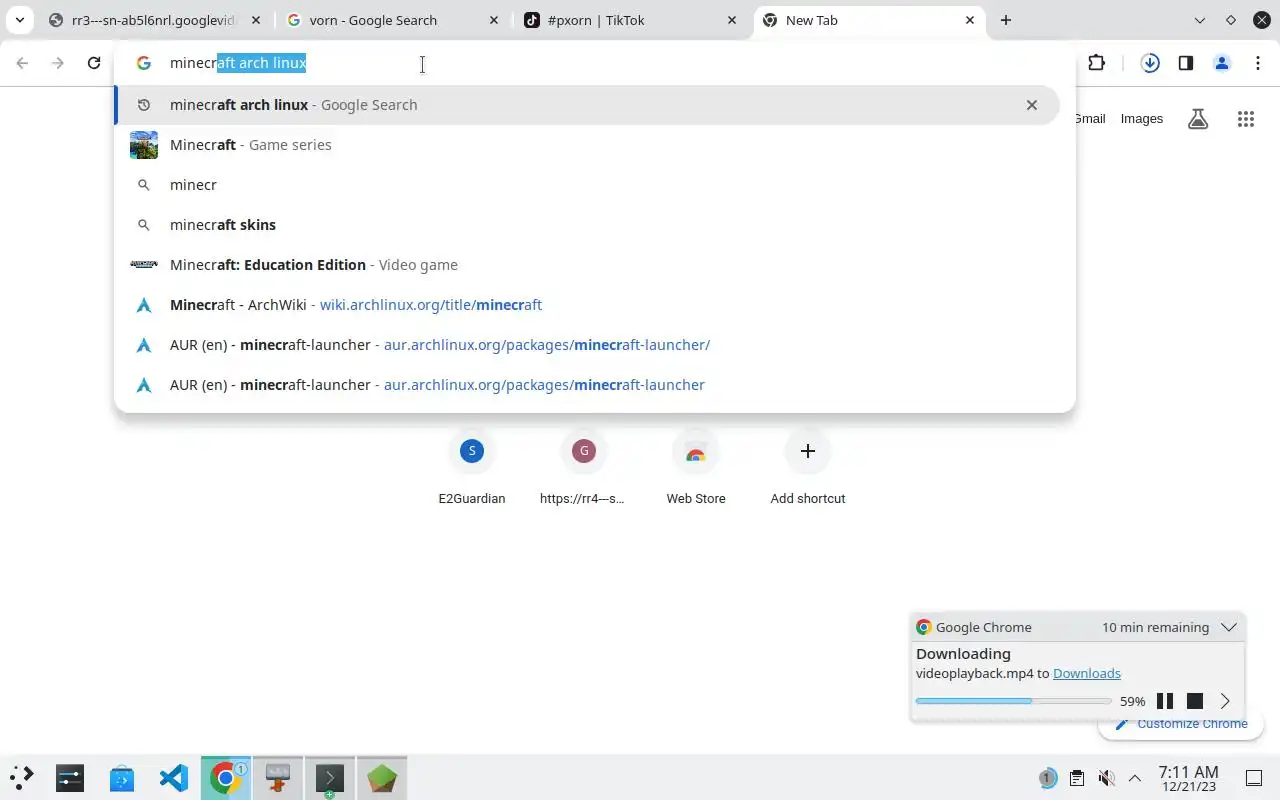This screenshot has width=1280, height=800.
Task: Toggle the side panel icon
Action: (1186, 63)
